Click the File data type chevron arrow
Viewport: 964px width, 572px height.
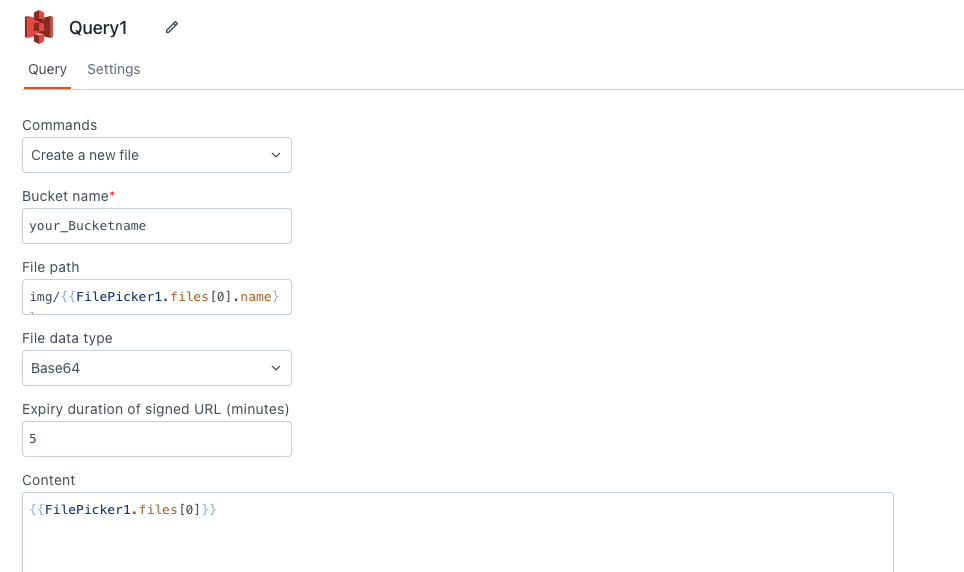point(276,368)
